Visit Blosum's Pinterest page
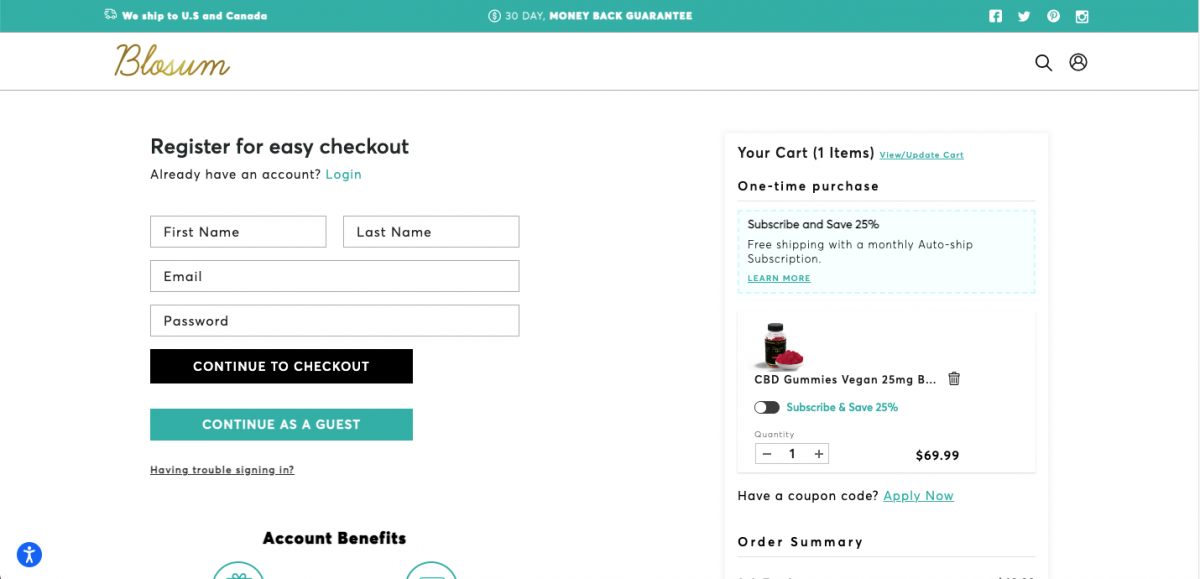The height and width of the screenshot is (579, 1200). (1053, 15)
